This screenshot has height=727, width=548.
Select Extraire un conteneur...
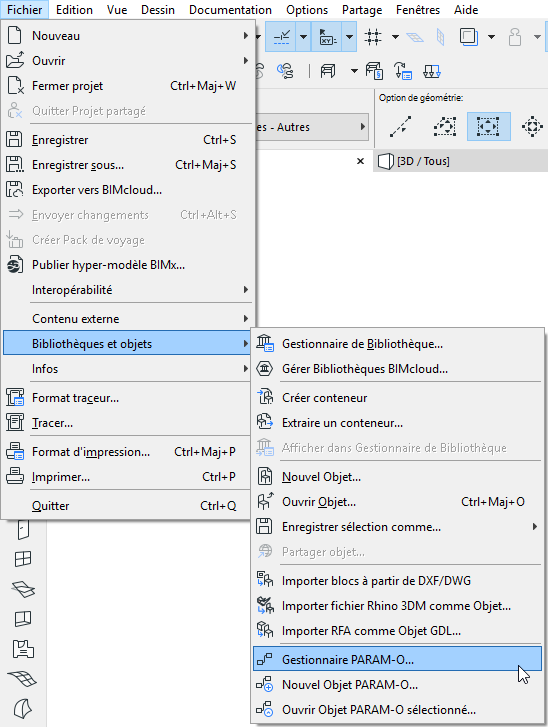click(x=397, y=423)
